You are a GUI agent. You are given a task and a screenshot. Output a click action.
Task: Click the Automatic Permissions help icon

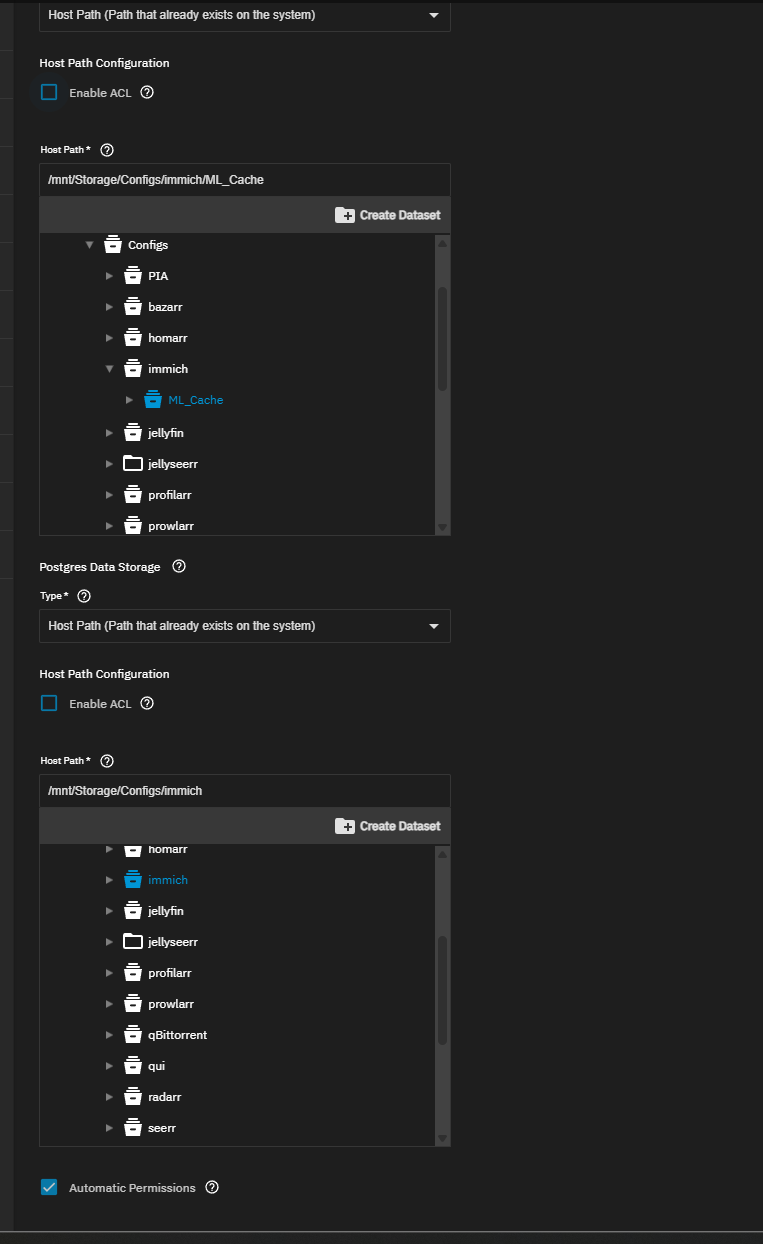click(x=211, y=1187)
